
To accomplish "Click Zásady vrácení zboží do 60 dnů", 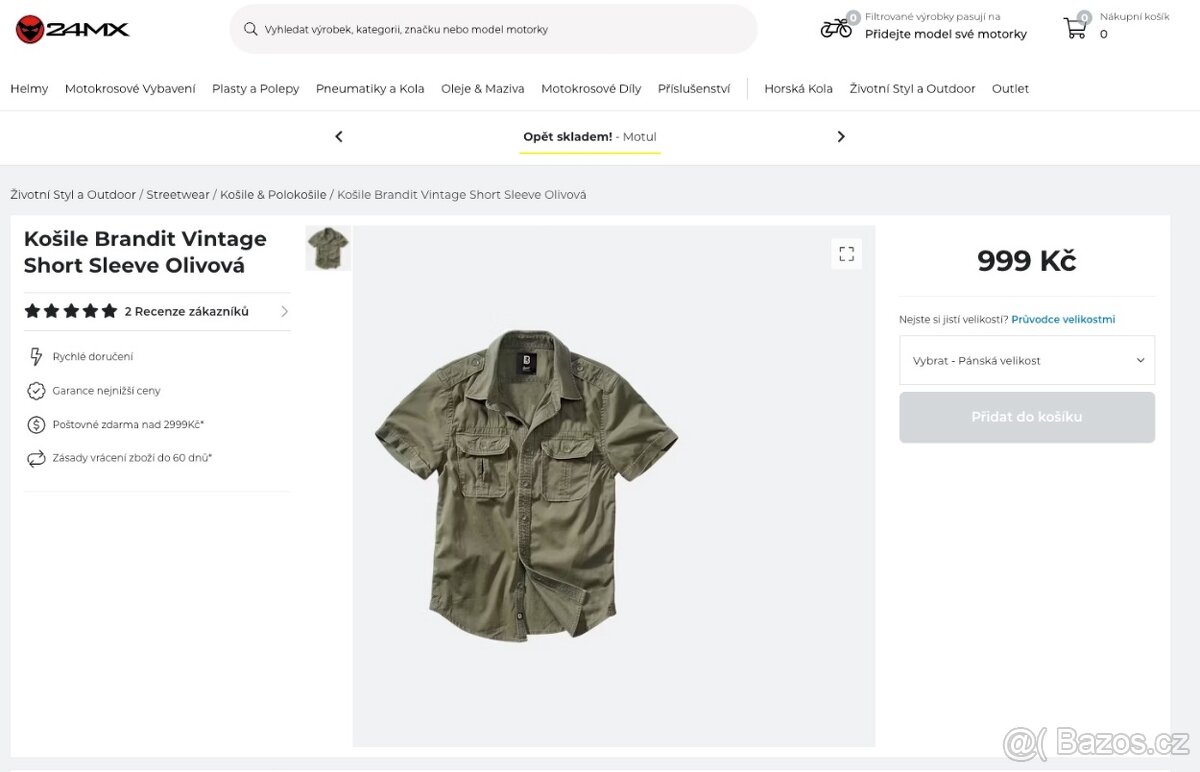I will pyautogui.click(x=133, y=459).
